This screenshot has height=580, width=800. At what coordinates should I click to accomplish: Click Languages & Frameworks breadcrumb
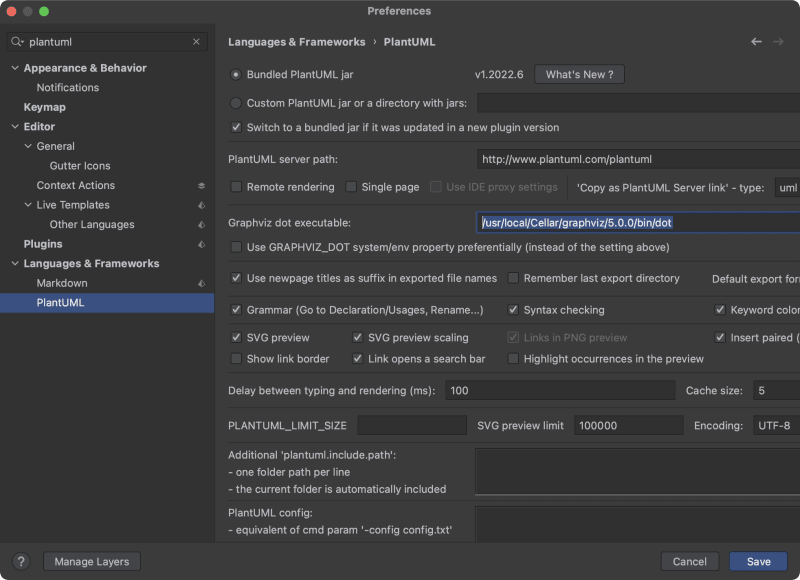pos(296,42)
